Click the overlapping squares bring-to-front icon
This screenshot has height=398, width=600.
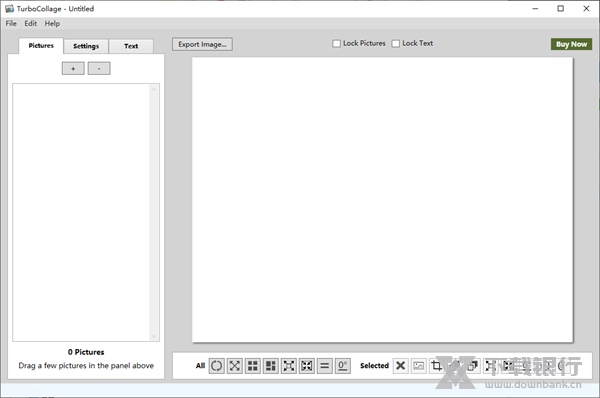point(473,366)
